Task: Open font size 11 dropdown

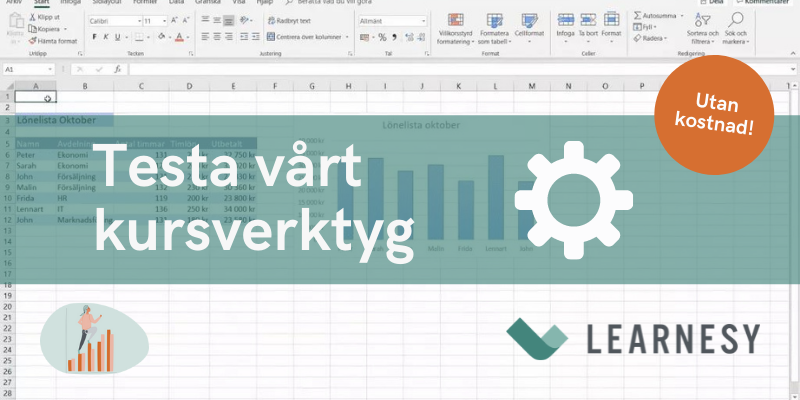Action: click(164, 21)
